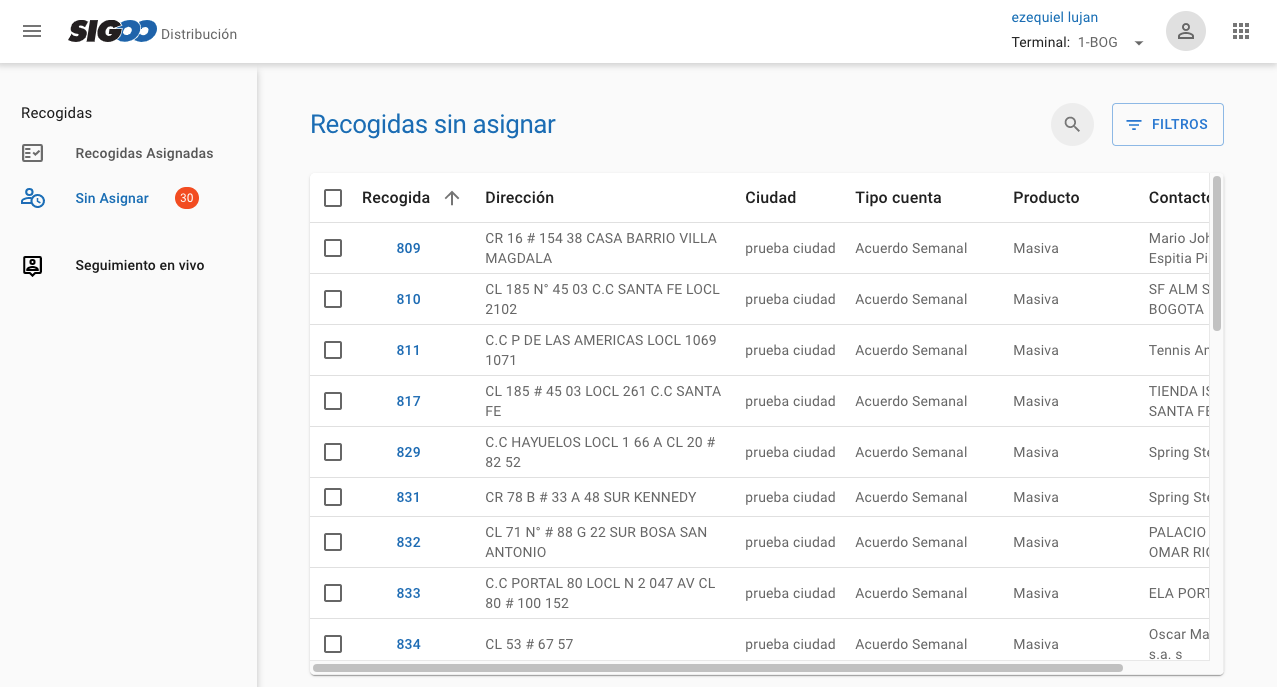Click the SIGOO Distribución logo

coord(152,32)
